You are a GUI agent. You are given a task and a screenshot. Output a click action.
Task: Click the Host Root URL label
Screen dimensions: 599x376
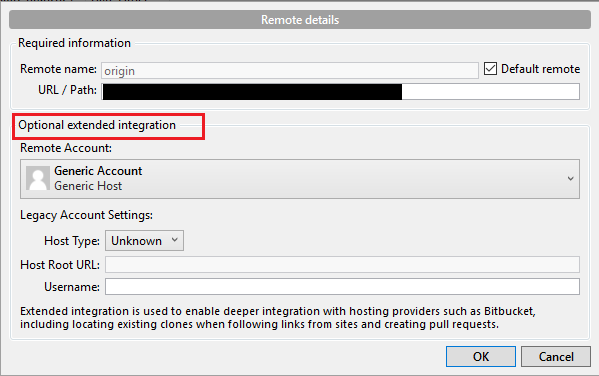(60, 265)
